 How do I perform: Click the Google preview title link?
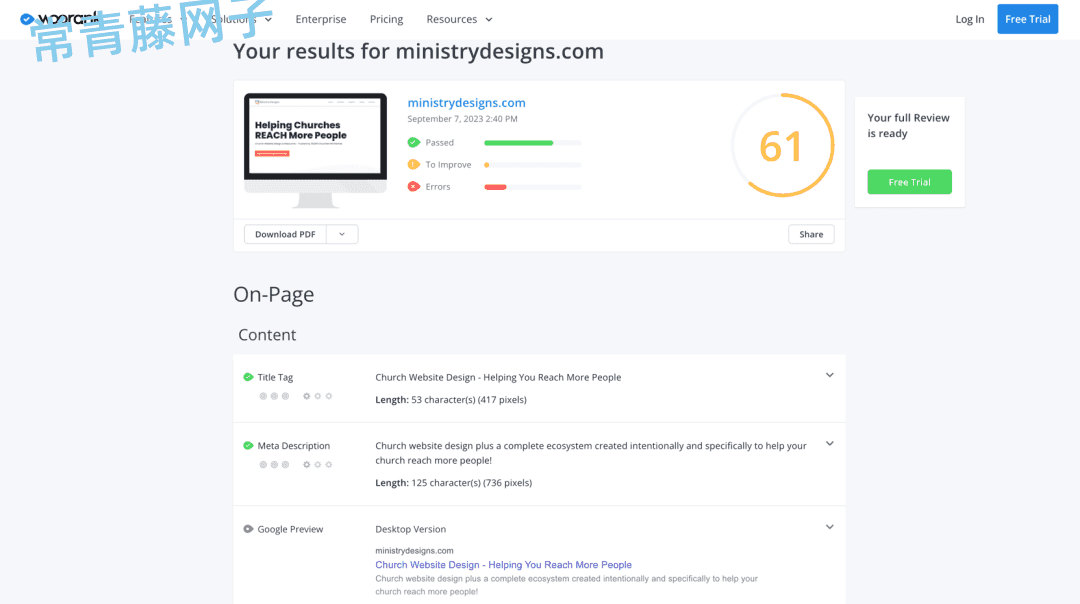coord(503,565)
